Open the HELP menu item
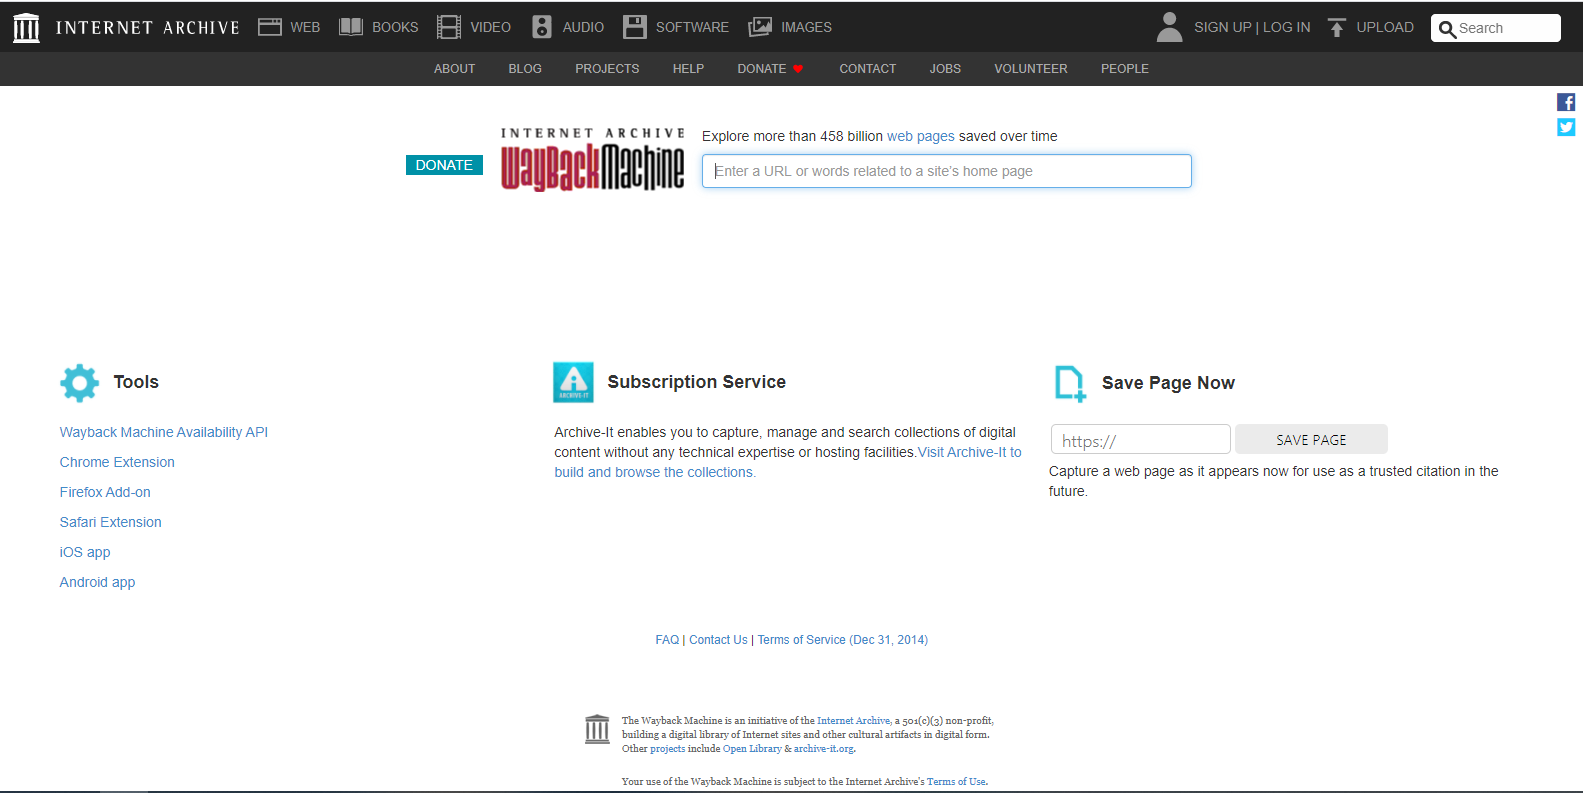Screen dimensions: 1583x793 688,69
